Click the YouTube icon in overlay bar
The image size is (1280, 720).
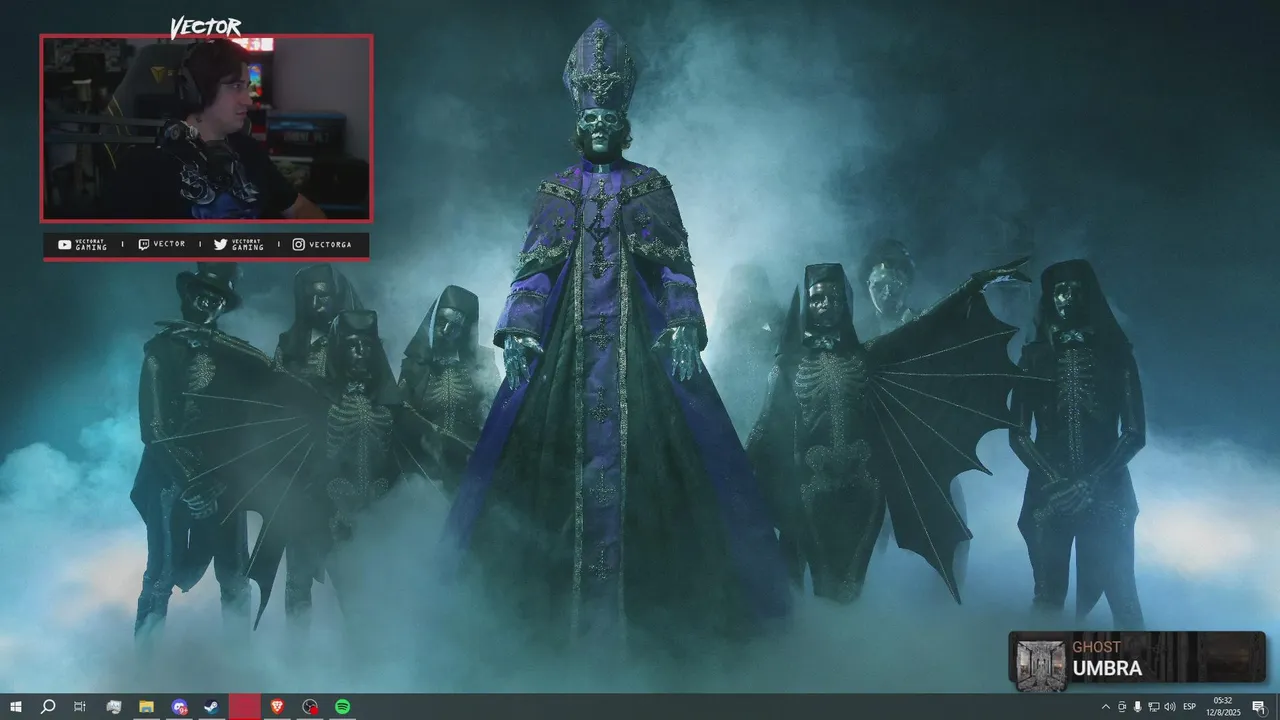(64, 244)
